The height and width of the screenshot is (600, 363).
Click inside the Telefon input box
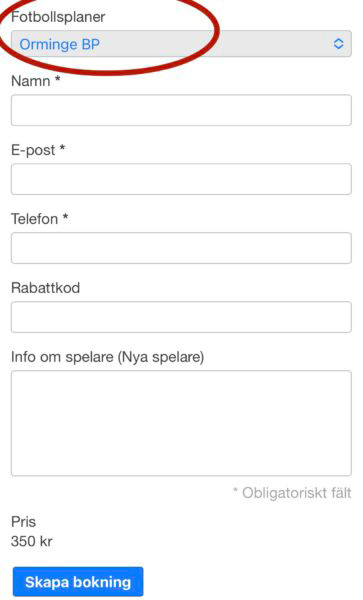(181, 248)
